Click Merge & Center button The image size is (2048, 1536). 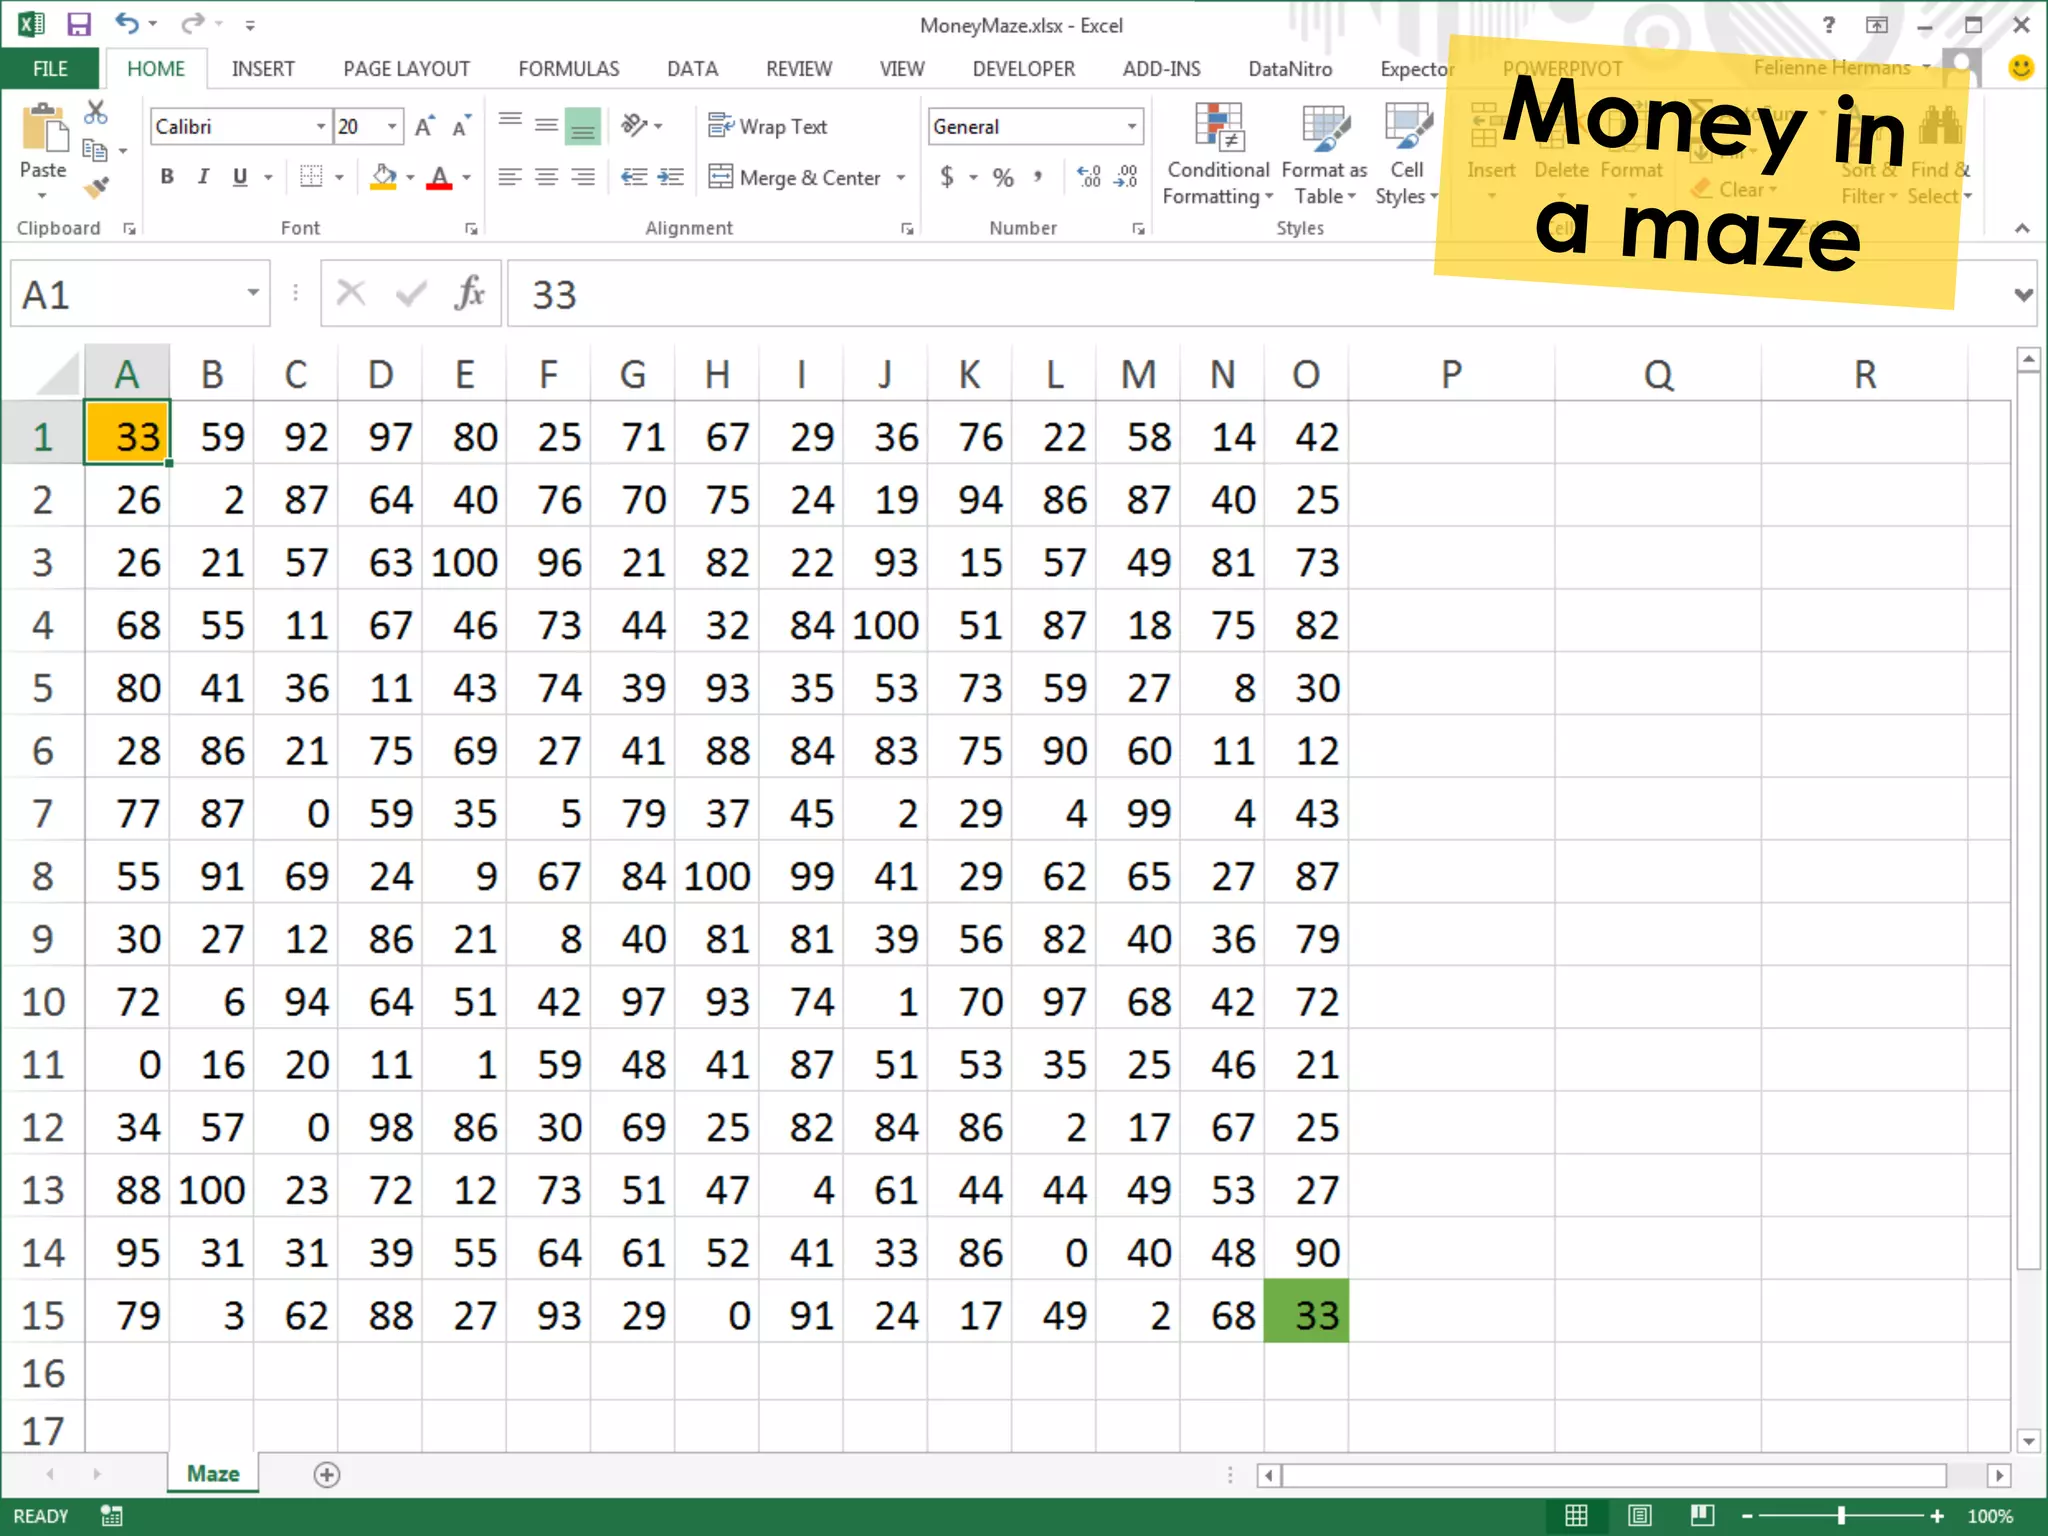[x=796, y=178]
